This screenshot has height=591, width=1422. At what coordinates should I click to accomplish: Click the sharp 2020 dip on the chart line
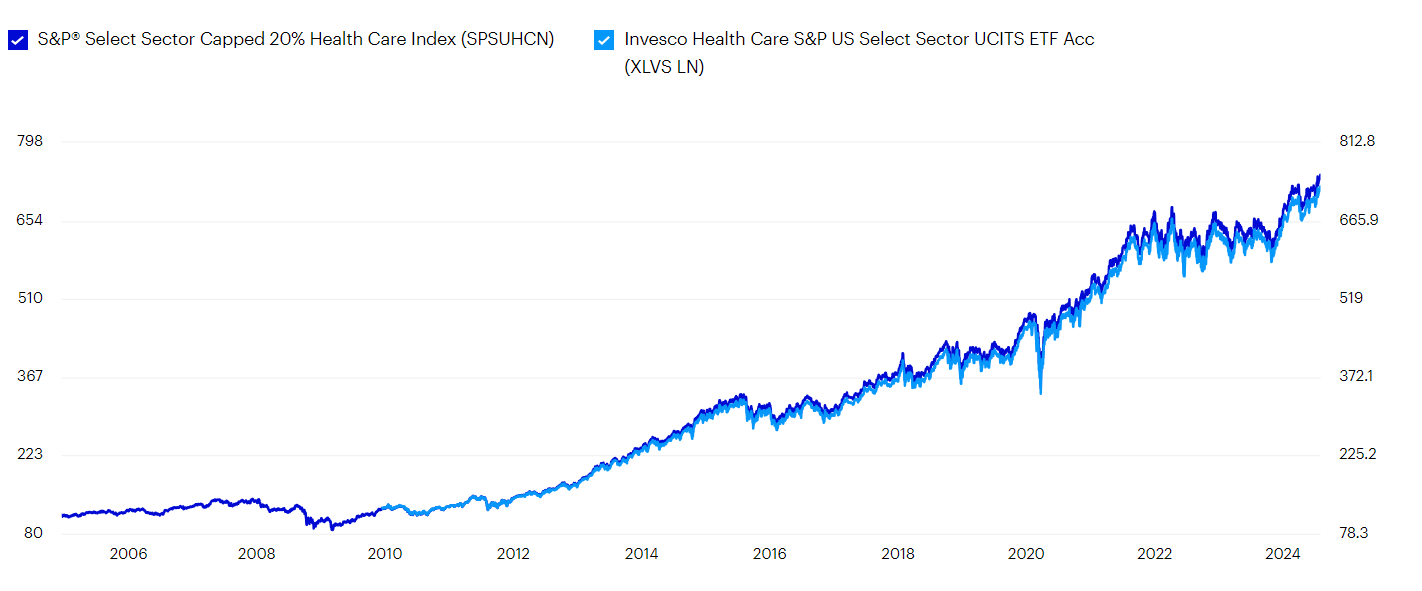pos(1041,390)
